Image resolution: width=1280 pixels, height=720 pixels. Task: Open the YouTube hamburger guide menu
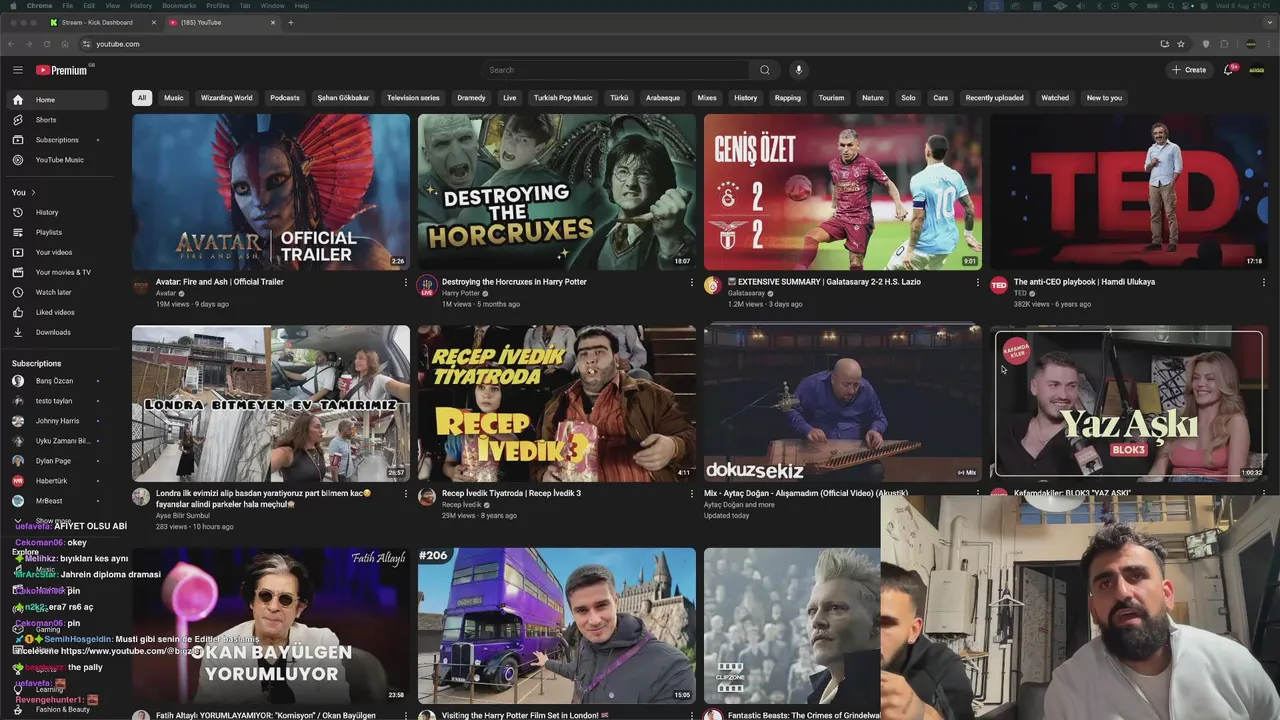coord(18,70)
